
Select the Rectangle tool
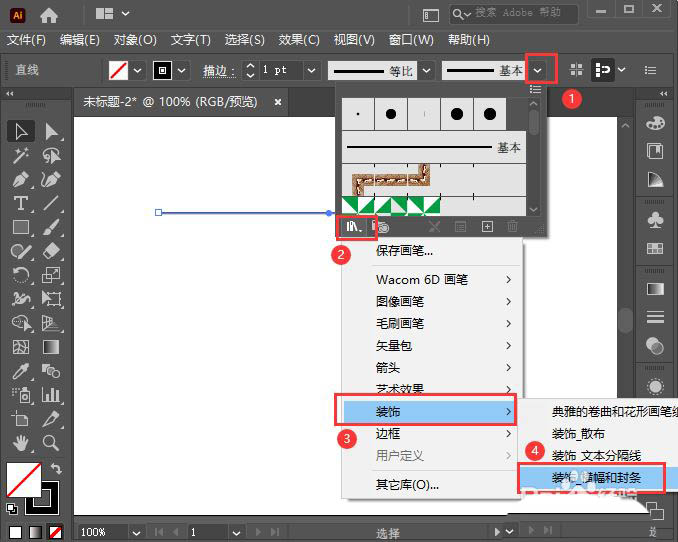point(21,227)
